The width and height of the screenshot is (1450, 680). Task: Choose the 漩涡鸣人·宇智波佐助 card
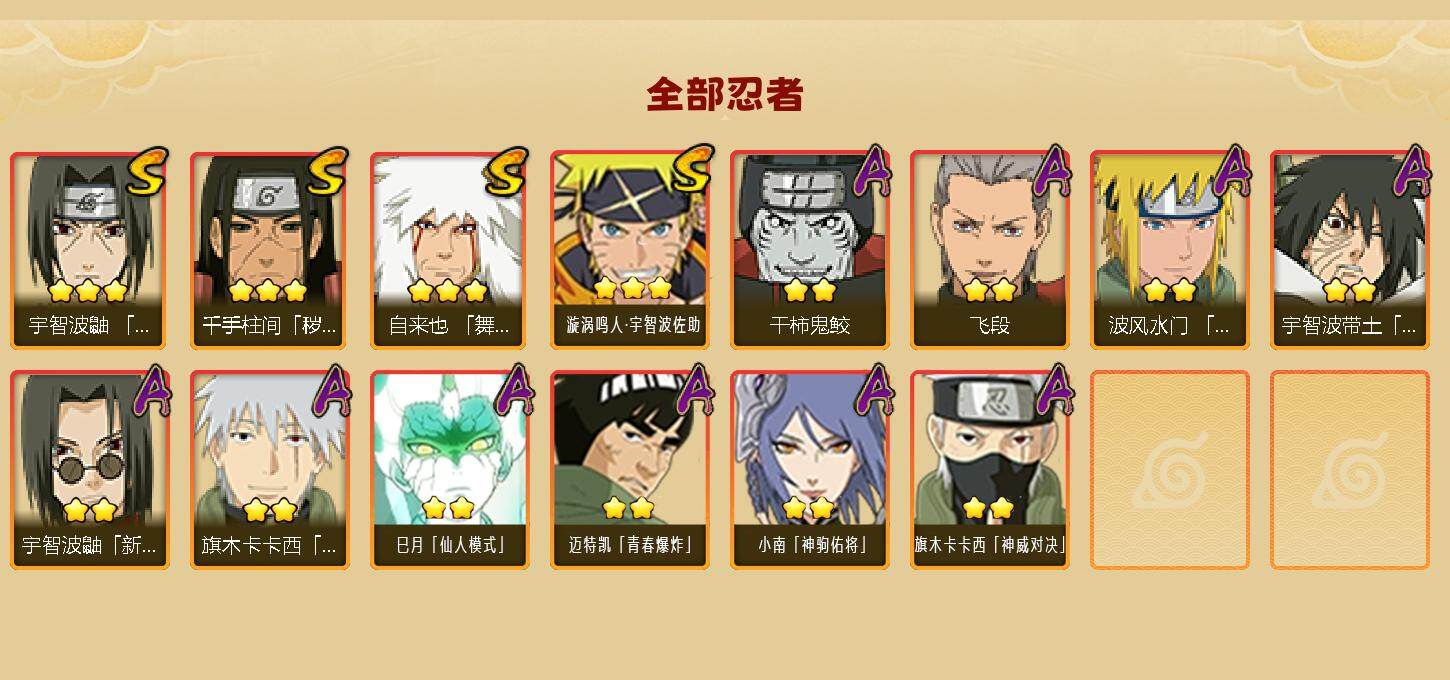pos(630,250)
